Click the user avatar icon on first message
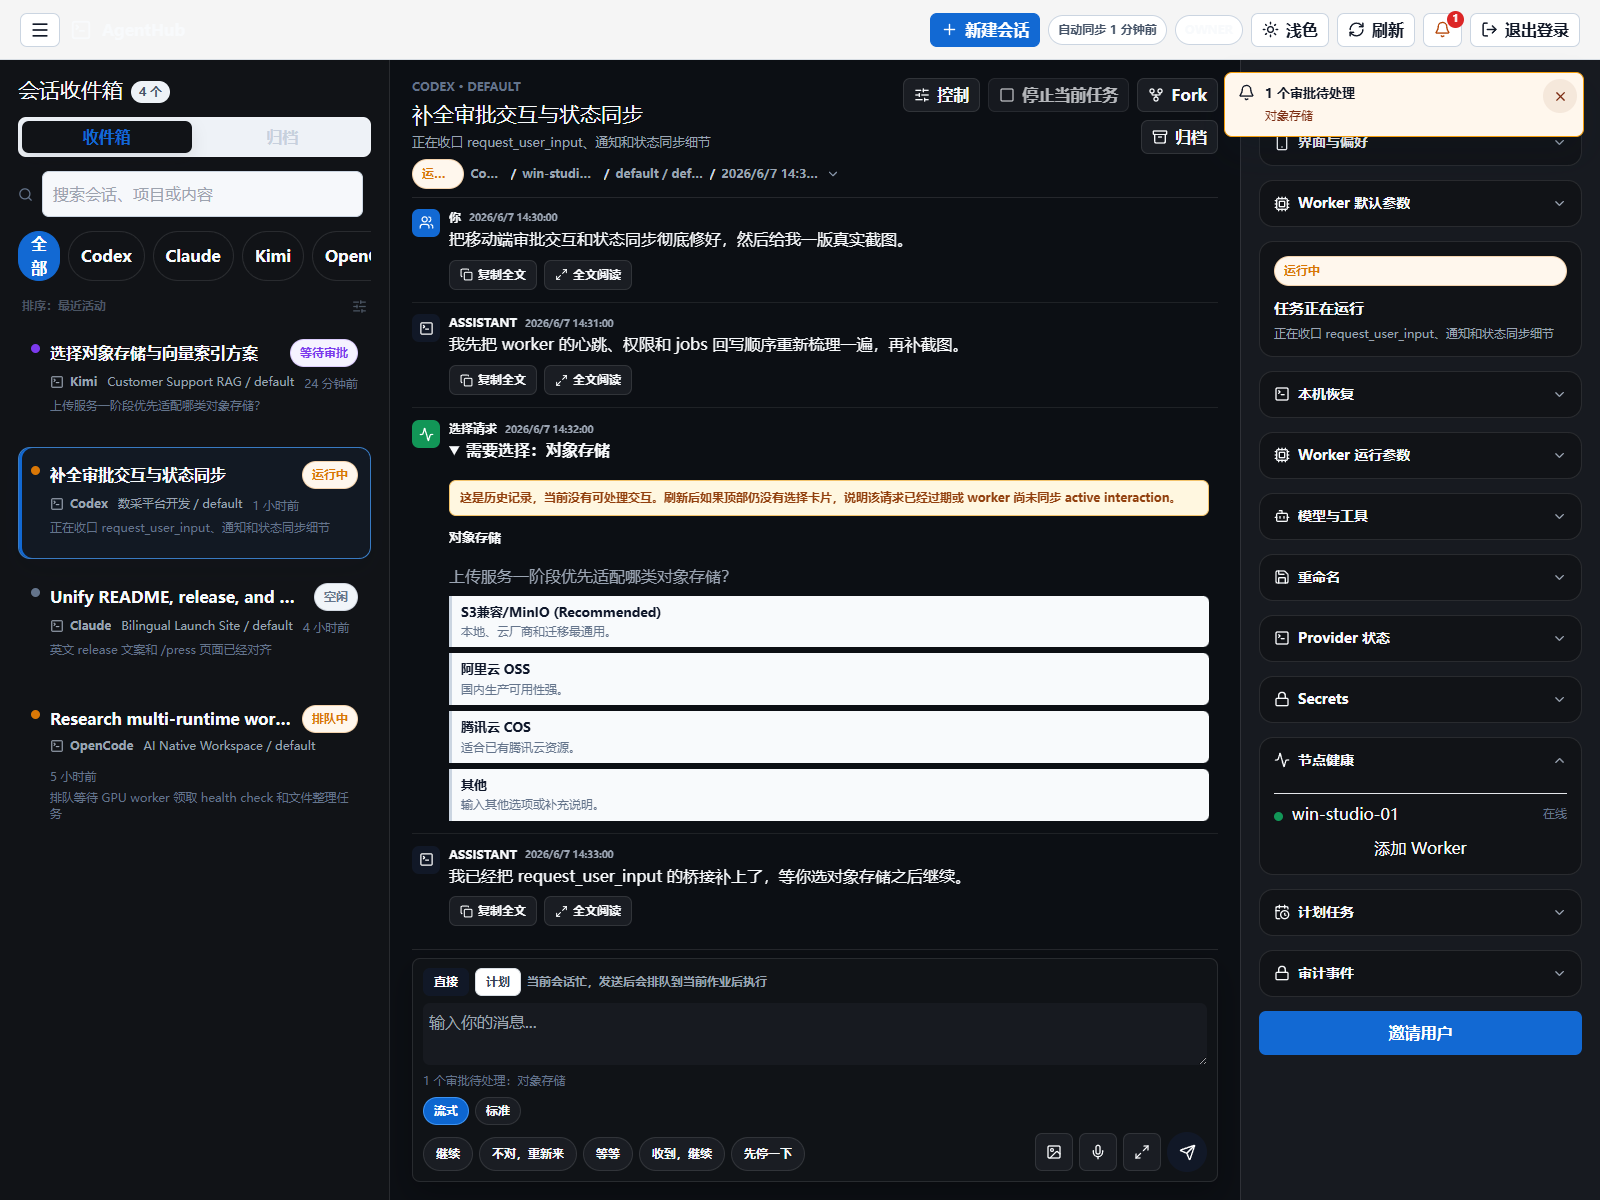This screenshot has height=1200, width=1600. point(426,223)
